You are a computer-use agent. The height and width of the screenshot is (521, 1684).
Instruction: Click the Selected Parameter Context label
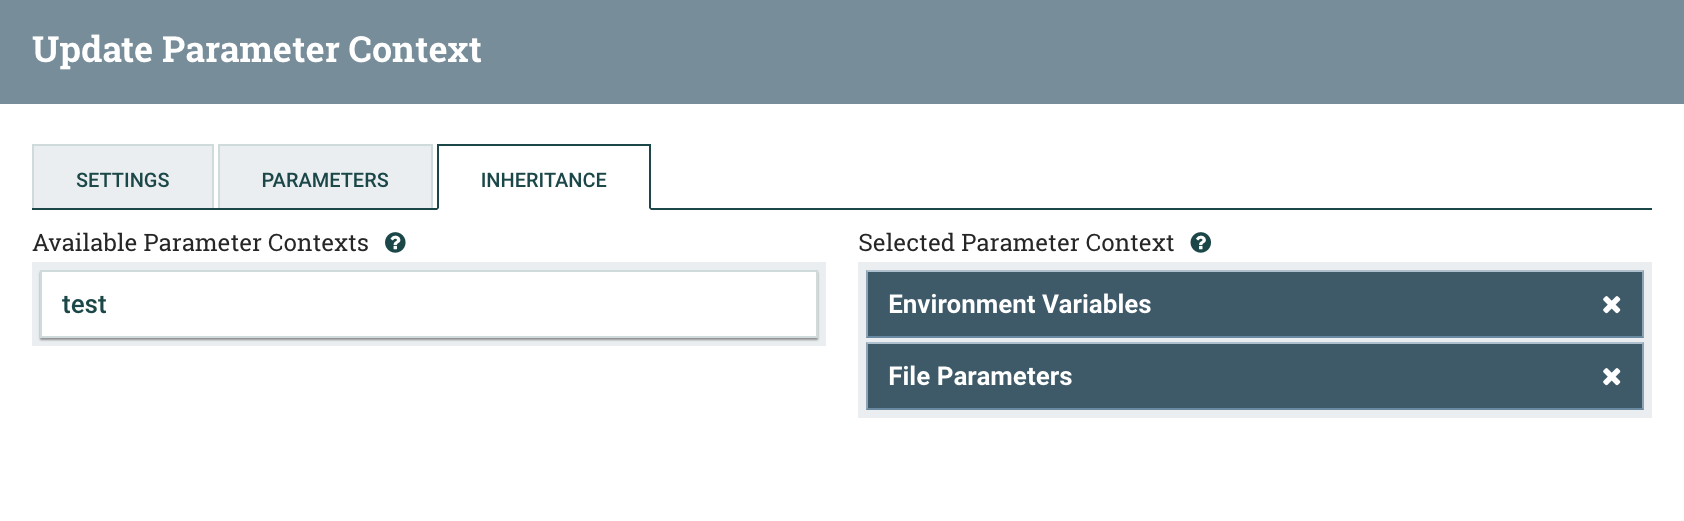1016,243
